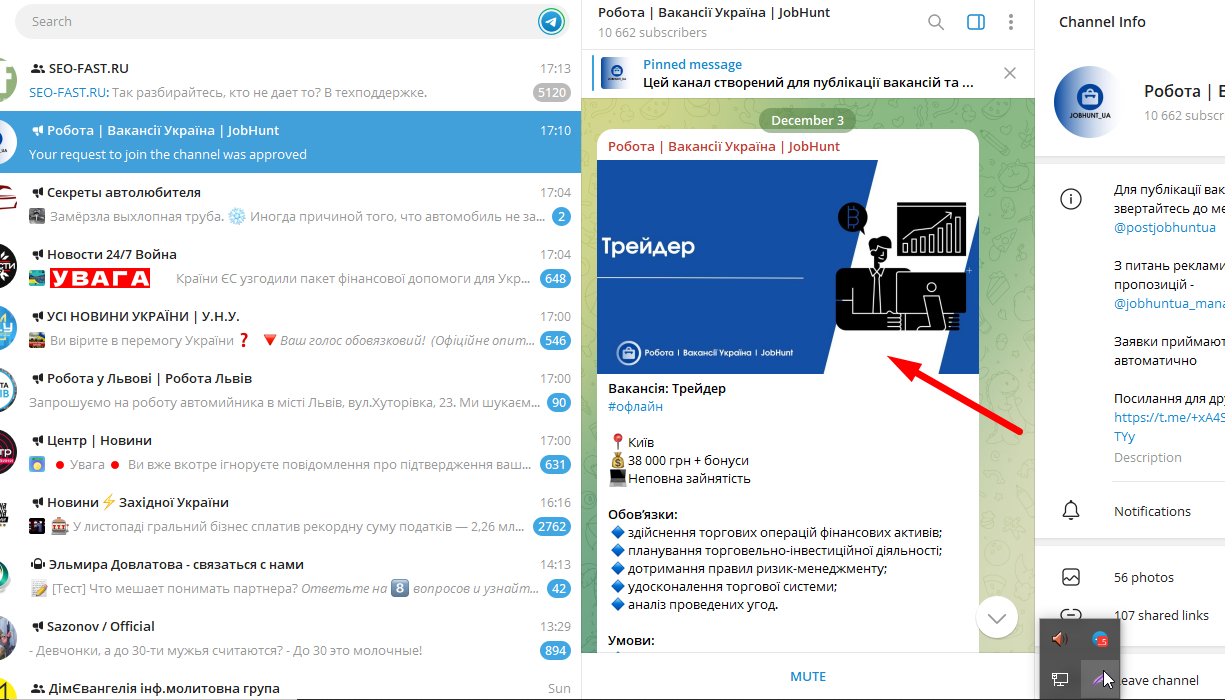This screenshot has height=700, width=1225.
Task: Click the 5120 unread badge on SEO-FAST.RU
Action: tap(552, 93)
